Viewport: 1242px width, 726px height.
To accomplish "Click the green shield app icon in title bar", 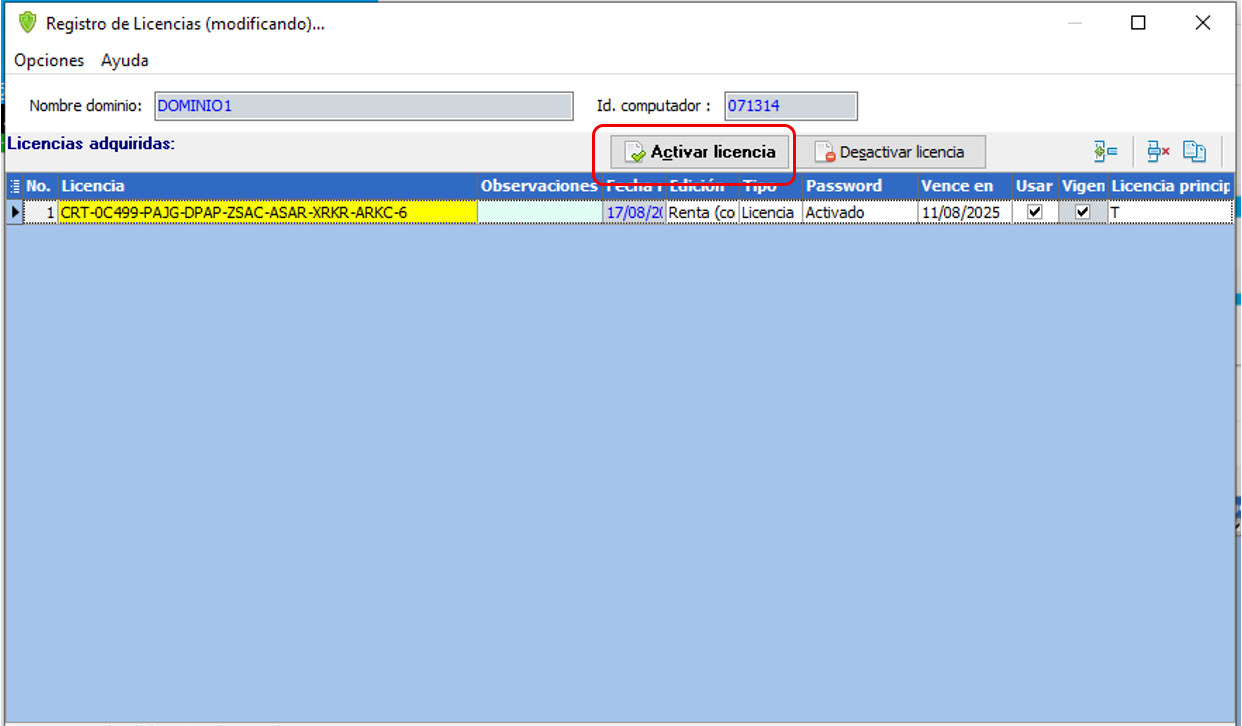I will point(27,23).
